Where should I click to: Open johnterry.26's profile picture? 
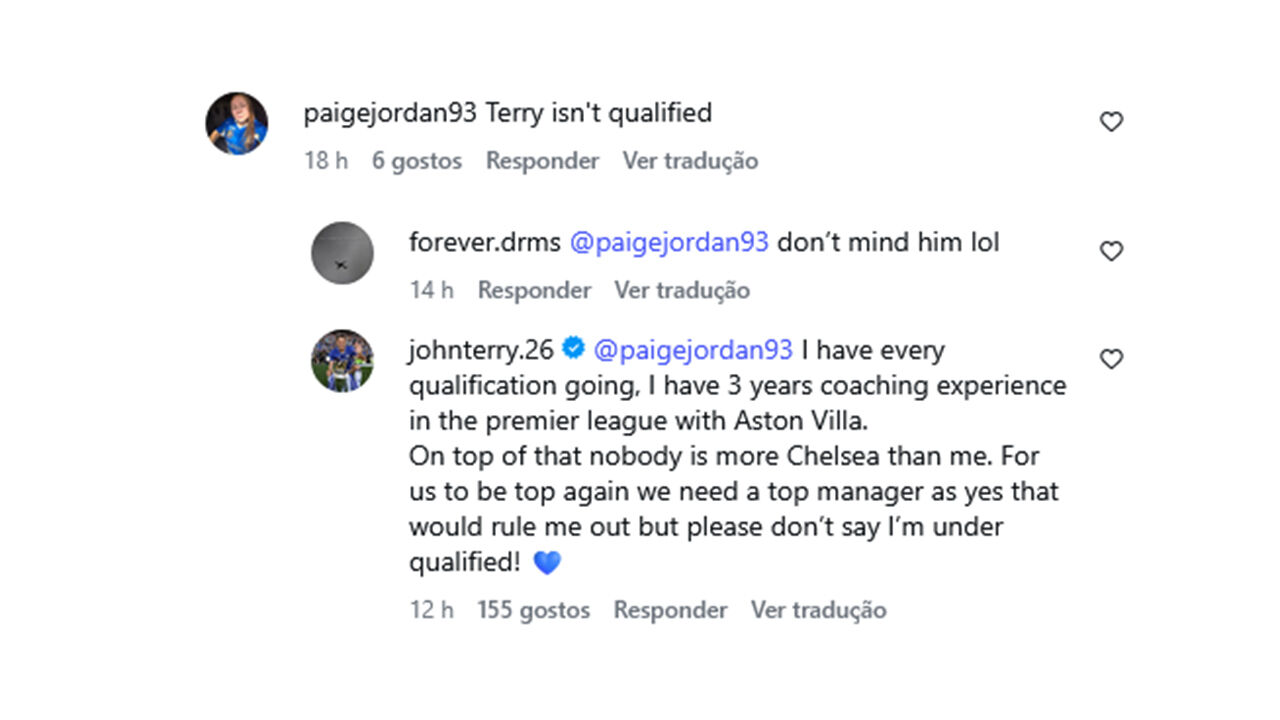pos(342,358)
